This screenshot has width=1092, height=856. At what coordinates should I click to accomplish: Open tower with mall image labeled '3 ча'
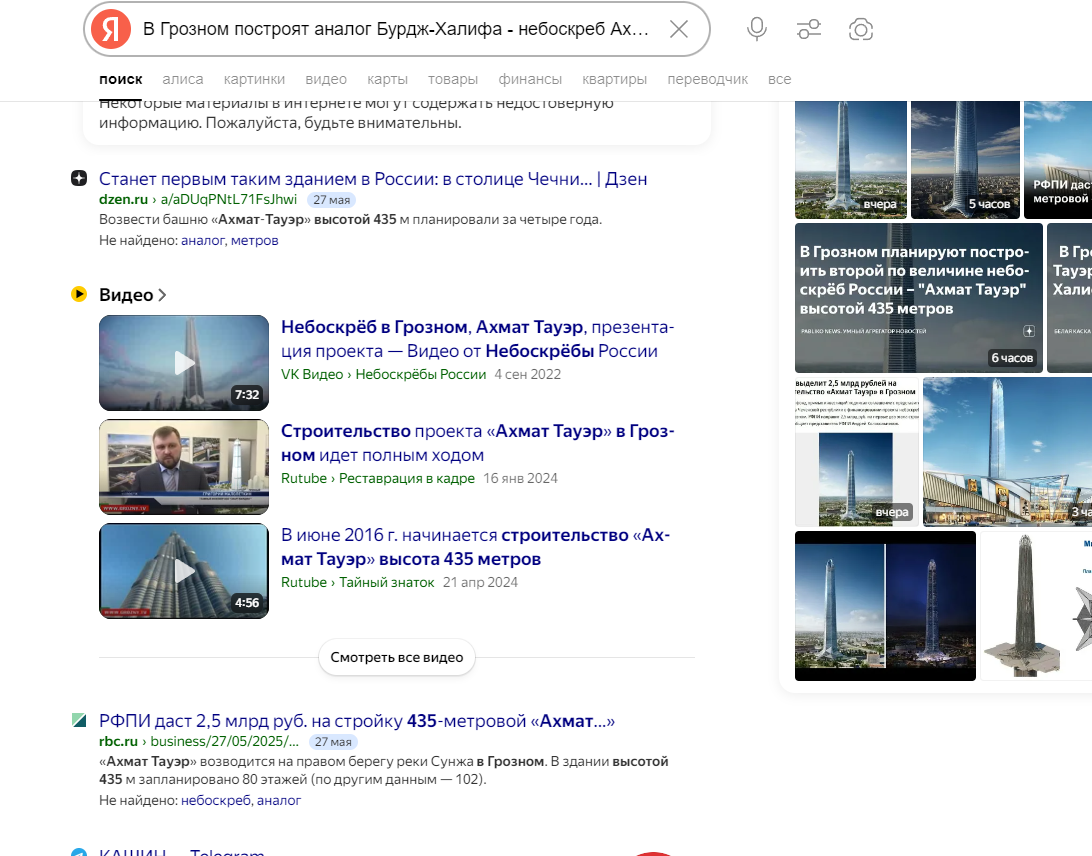(1007, 452)
